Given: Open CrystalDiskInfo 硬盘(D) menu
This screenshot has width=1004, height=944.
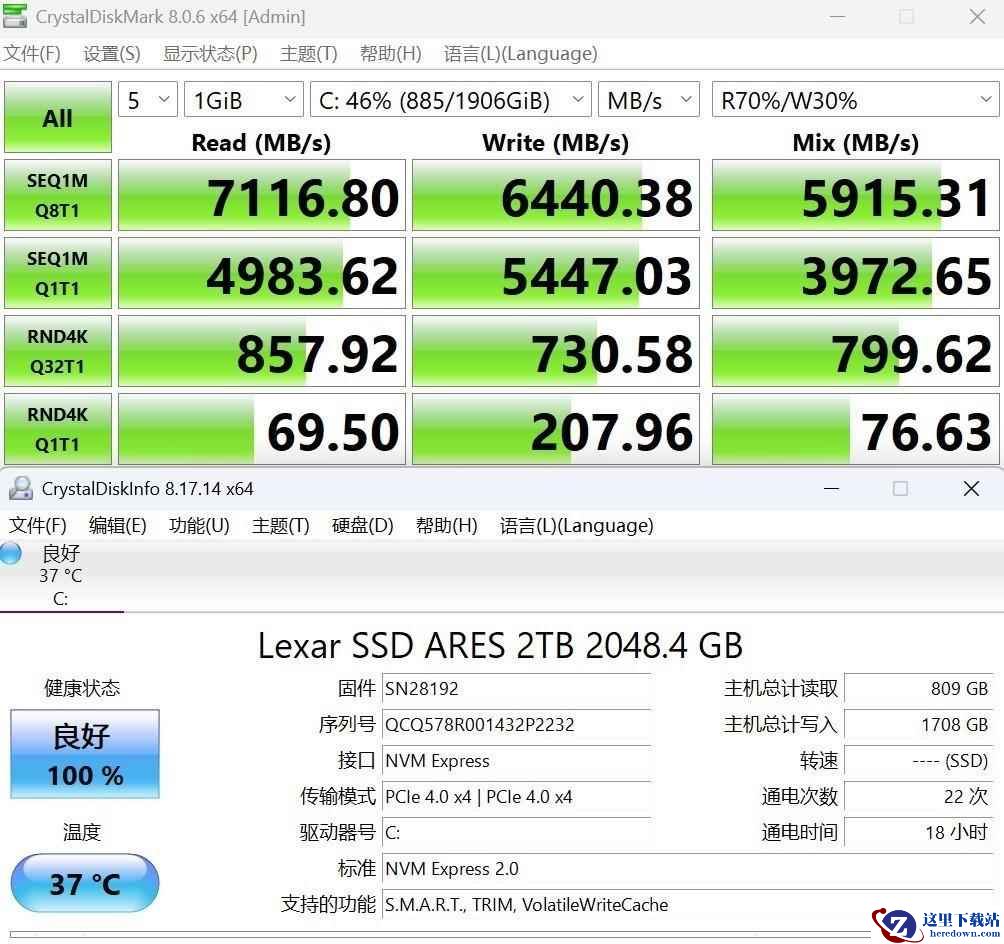Looking at the screenshot, I should click(x=362, y=526).
